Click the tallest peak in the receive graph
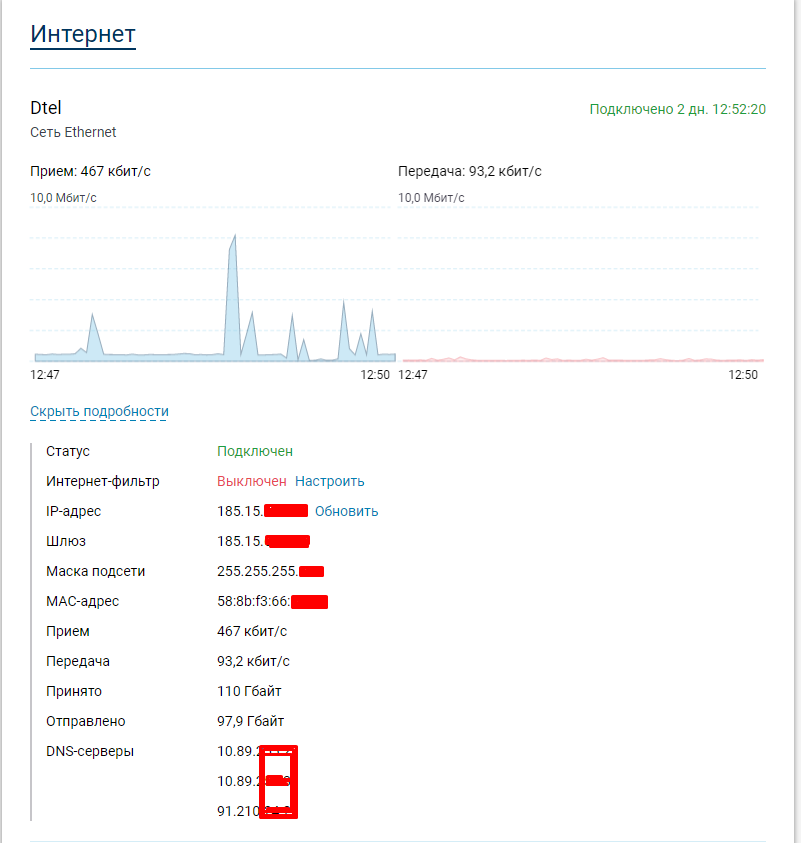This screenshot has width=801, height=843. [233, 250]
